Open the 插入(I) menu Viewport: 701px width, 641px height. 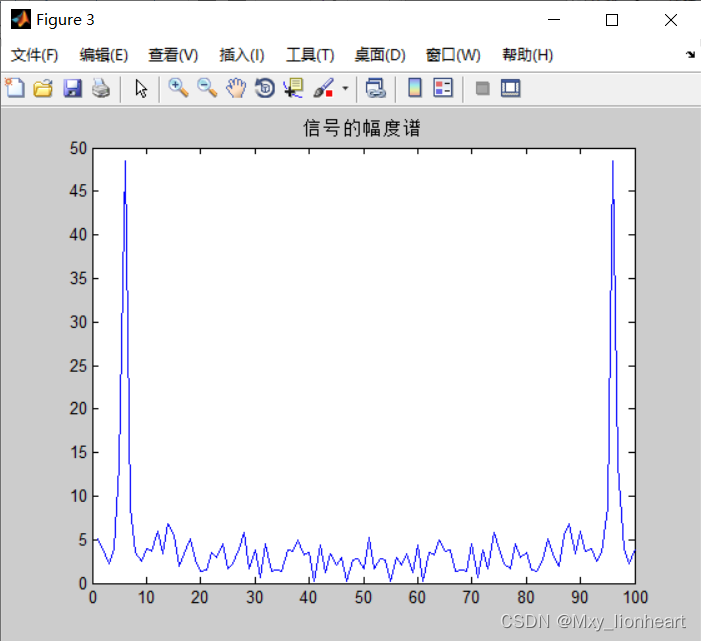(x=241, y=55)
